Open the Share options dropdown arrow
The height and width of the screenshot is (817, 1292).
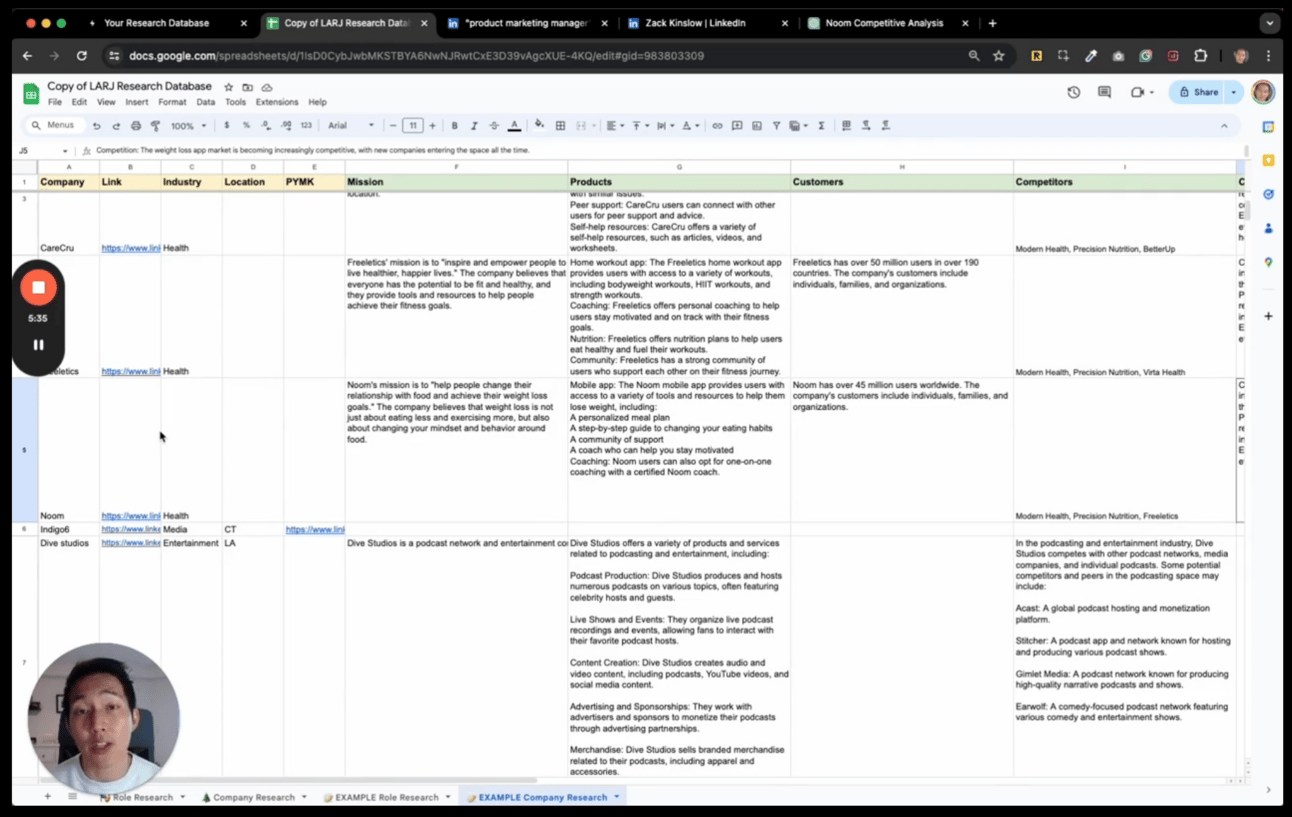(1234, 92)
